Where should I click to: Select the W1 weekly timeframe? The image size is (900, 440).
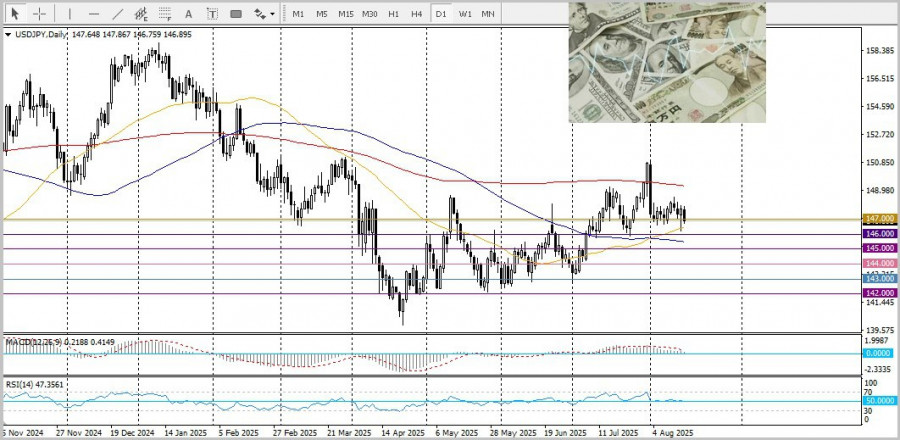pyautogui.click(x=465, y=13)
